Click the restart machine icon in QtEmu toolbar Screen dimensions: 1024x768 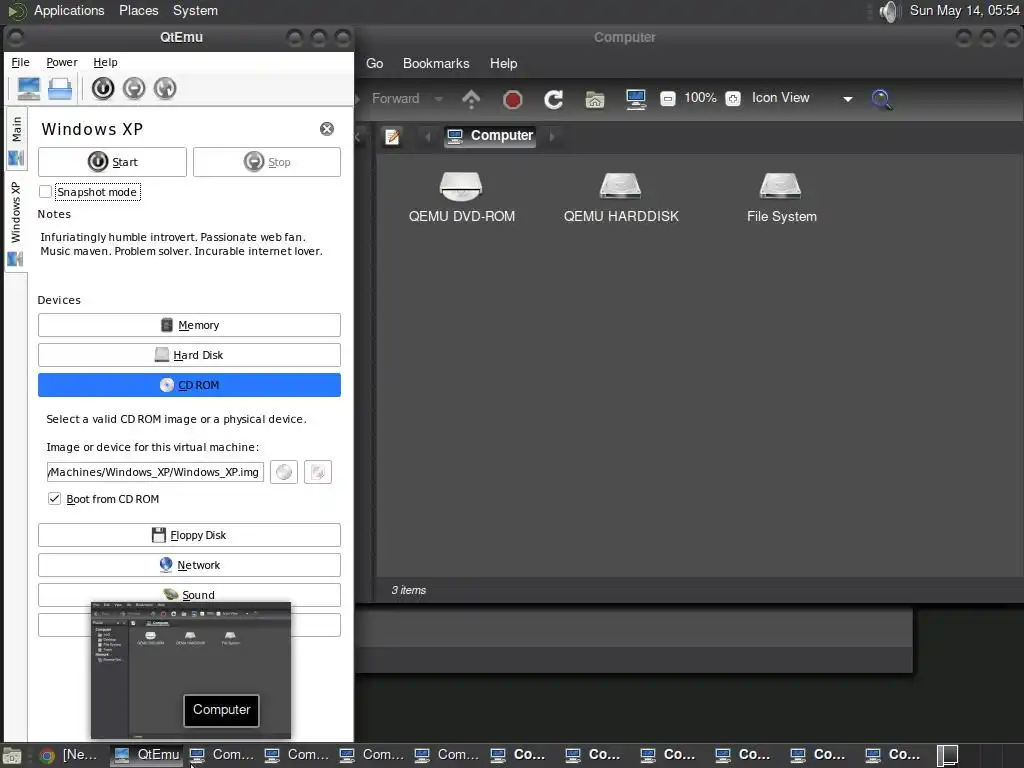tap(165, 88)
